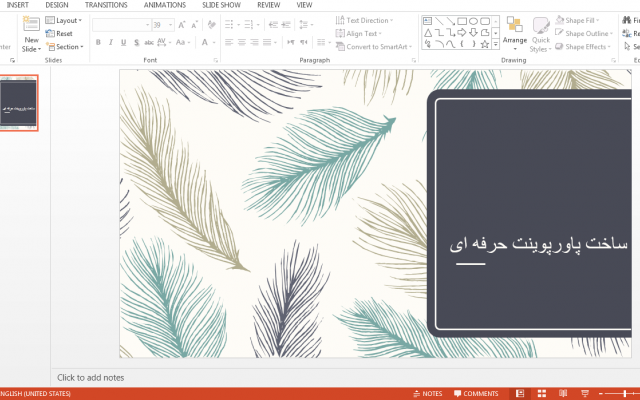Choose the Oval shape
The height and width of the screenshot is (400, 640).
pos(473,21)
